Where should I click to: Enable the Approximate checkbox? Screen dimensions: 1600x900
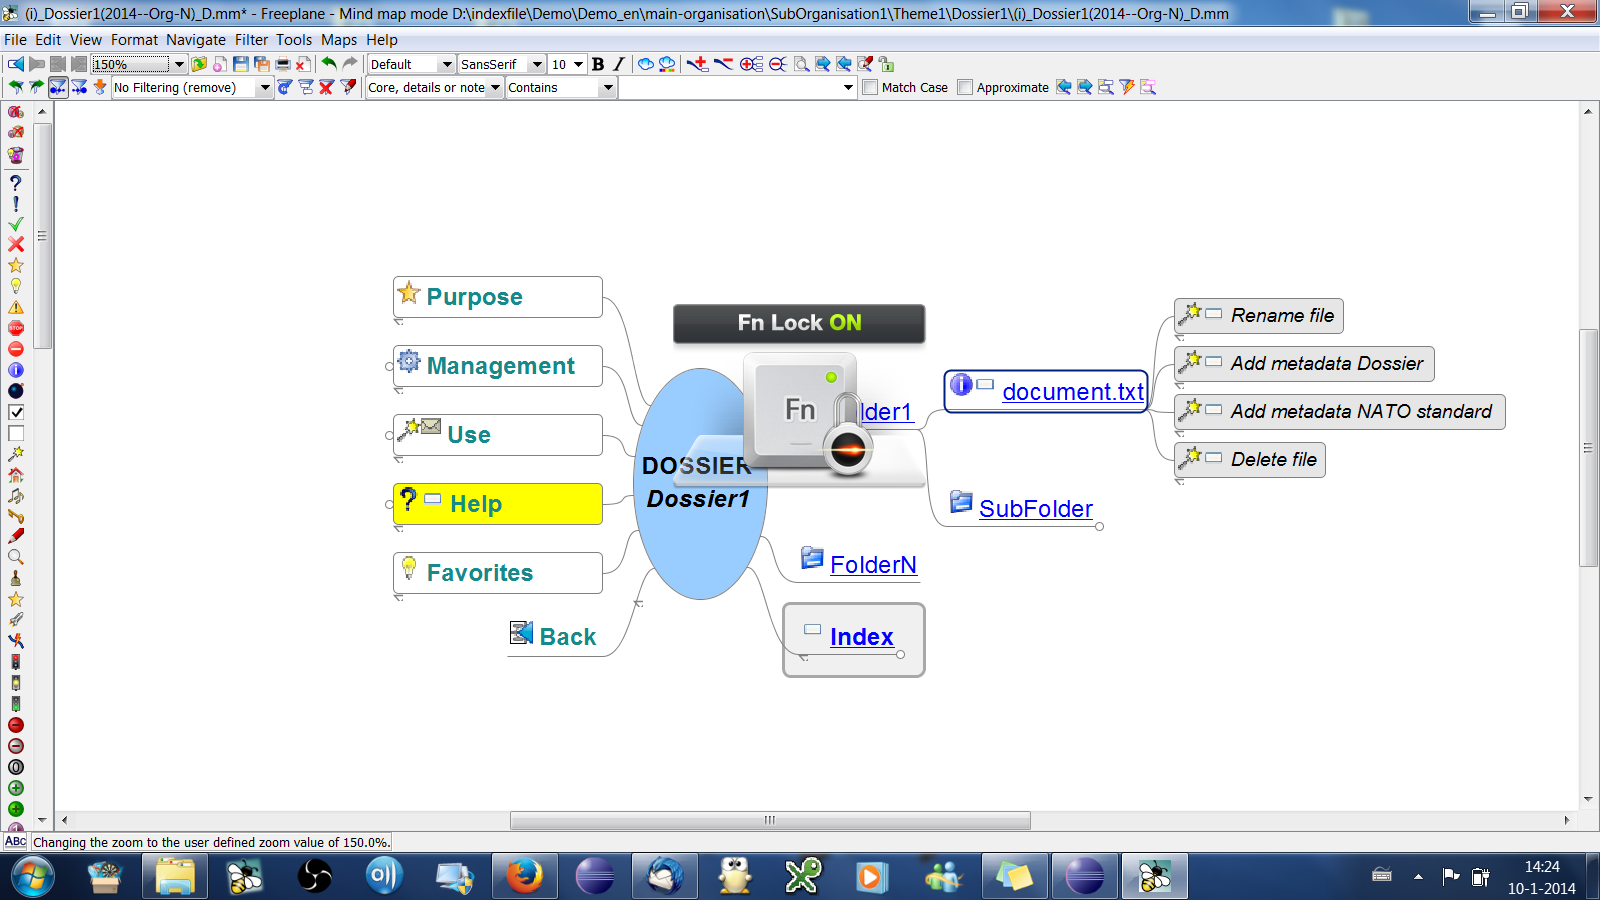point(965,88)
